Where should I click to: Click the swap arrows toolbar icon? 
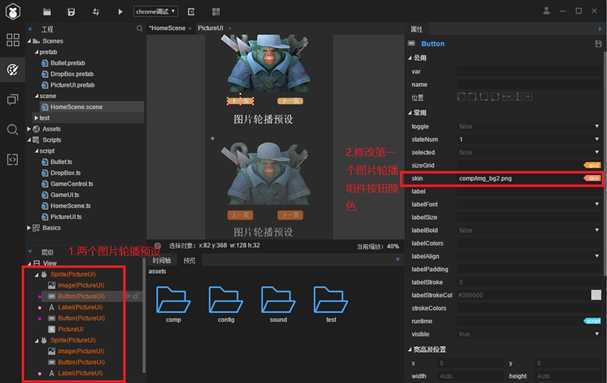coord(96,12)
